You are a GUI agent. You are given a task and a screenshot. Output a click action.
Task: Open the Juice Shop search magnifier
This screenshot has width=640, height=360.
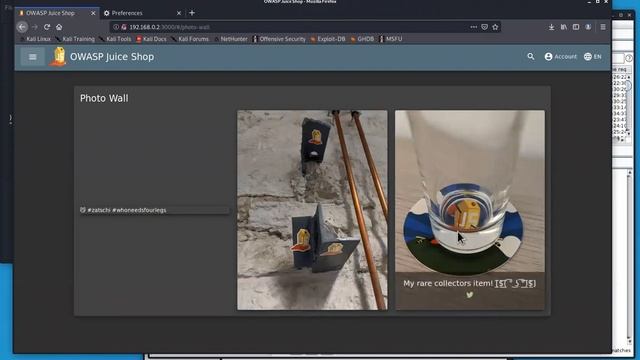point(531,57)
